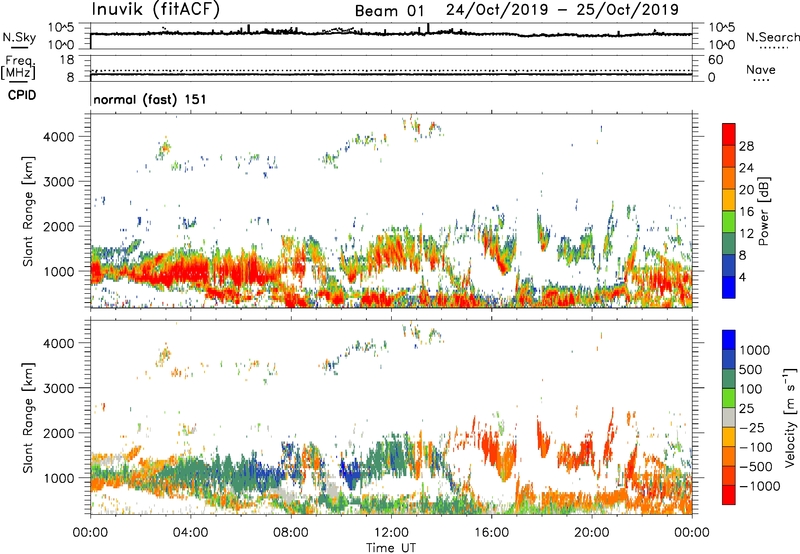Click the 'Nave' legend label
800x554 pixels.
pos(761,69)
